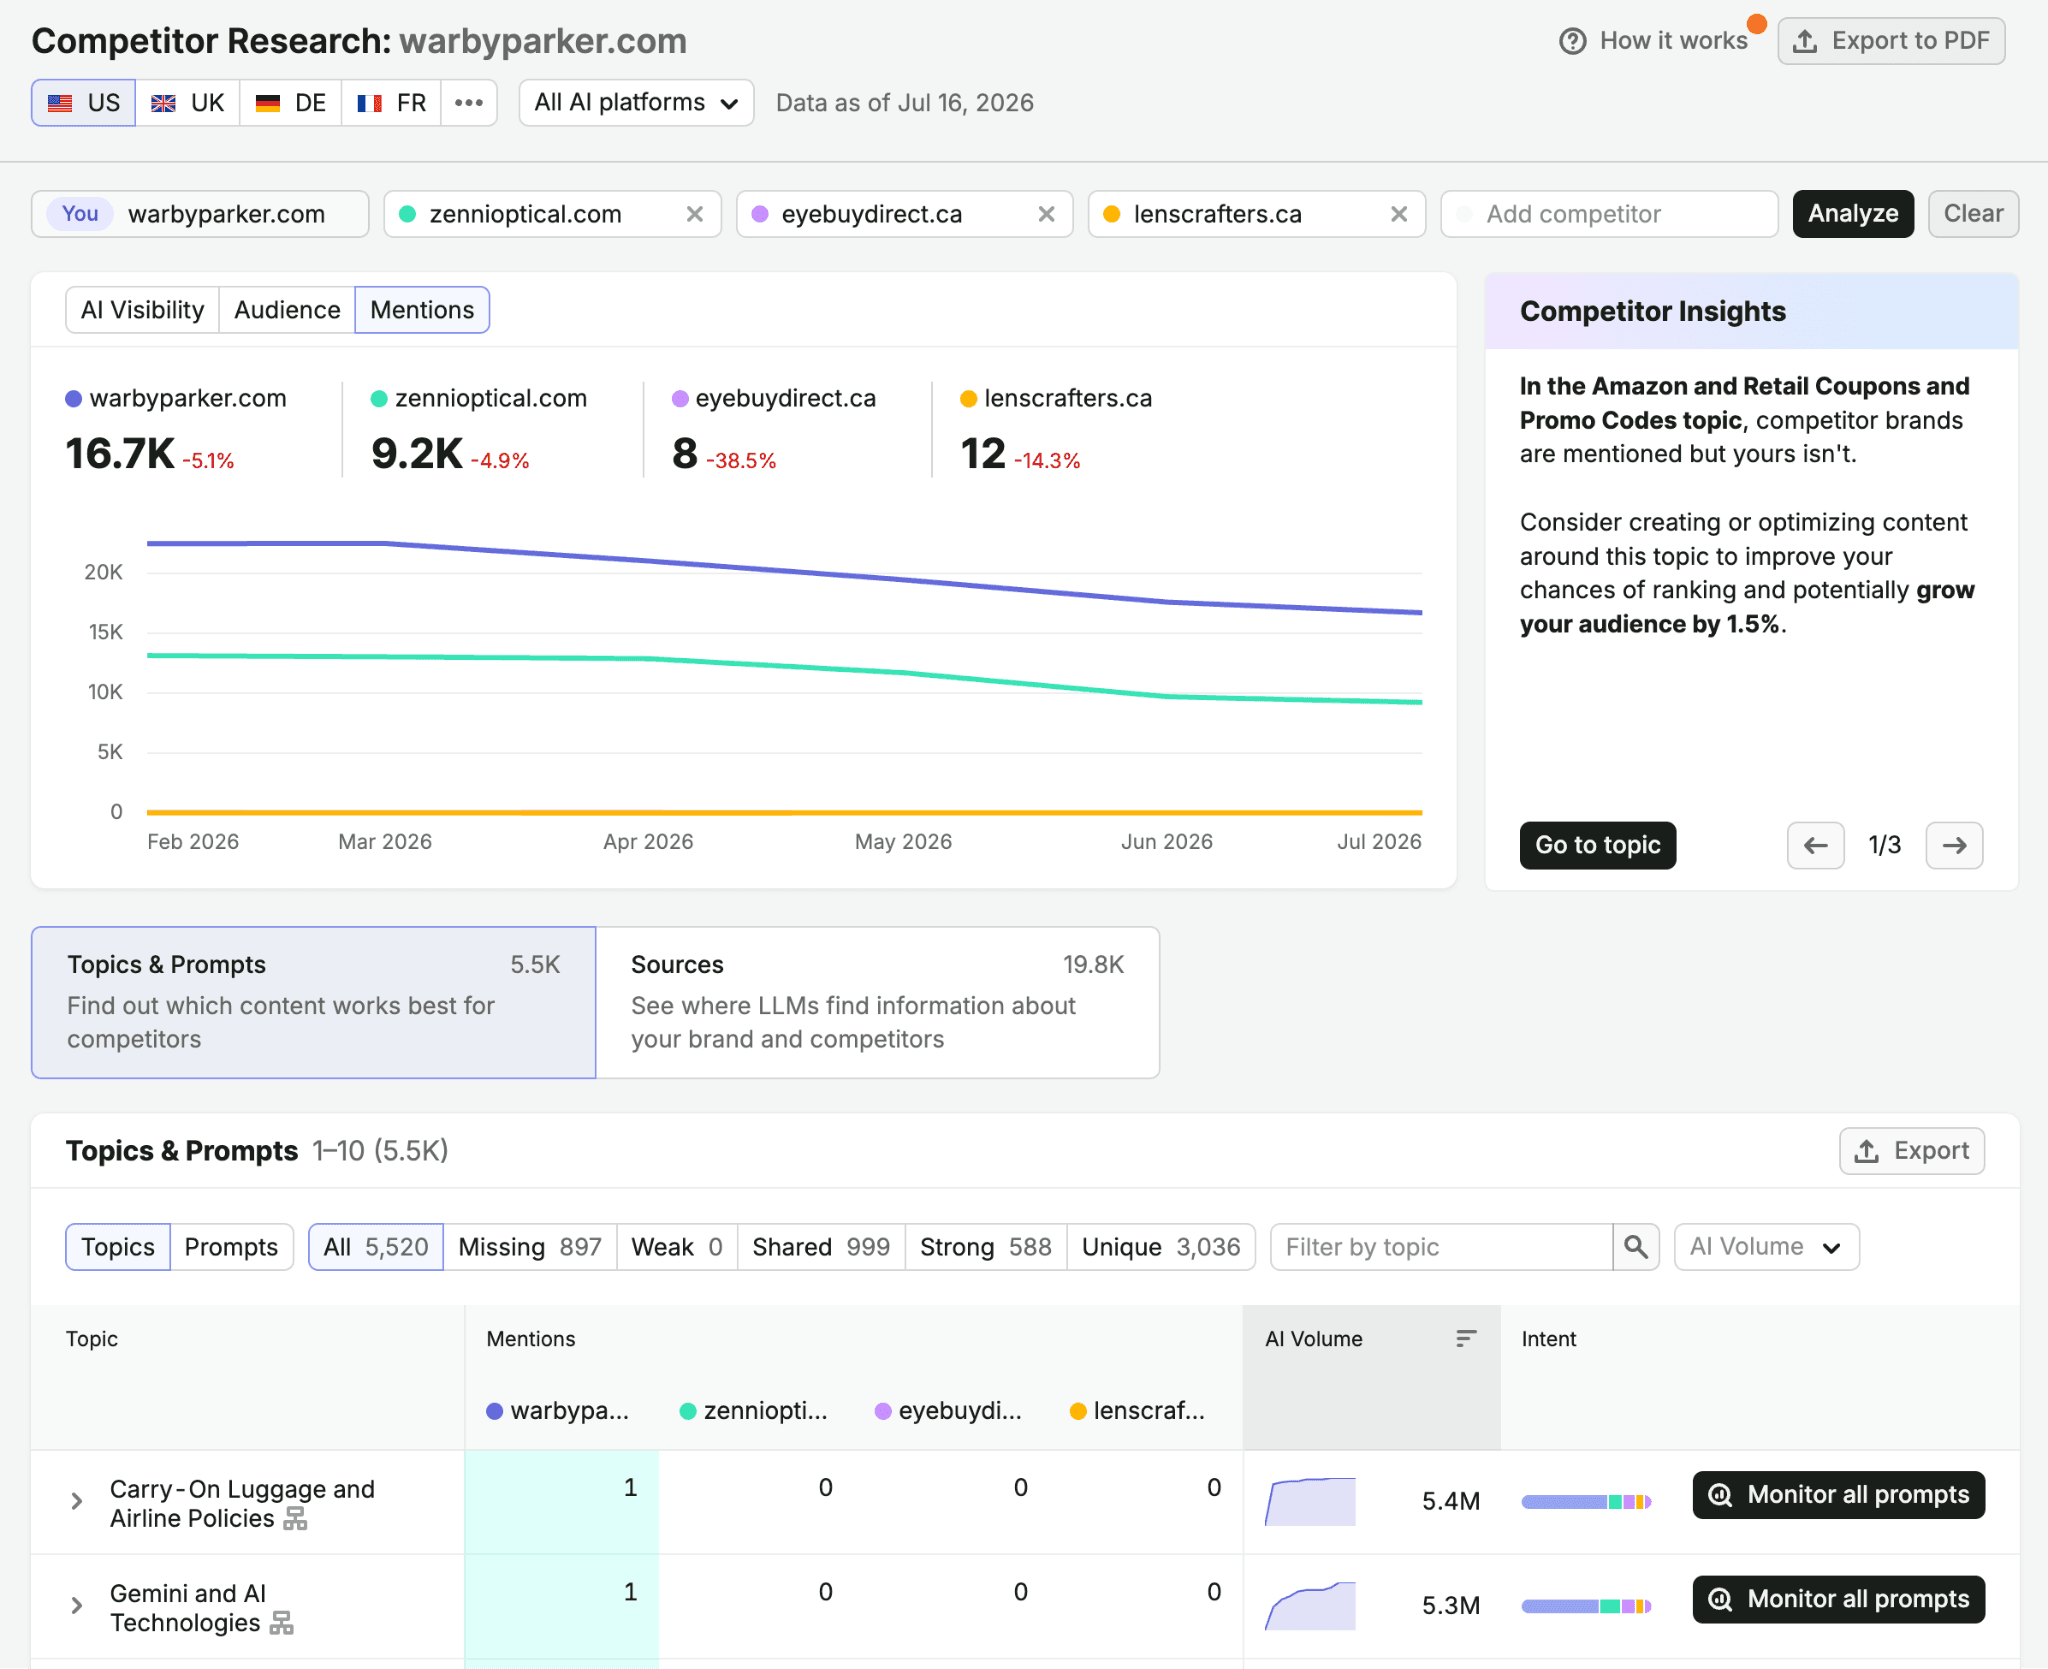
Task: Select the DE country option
Action: pos(291,103)
